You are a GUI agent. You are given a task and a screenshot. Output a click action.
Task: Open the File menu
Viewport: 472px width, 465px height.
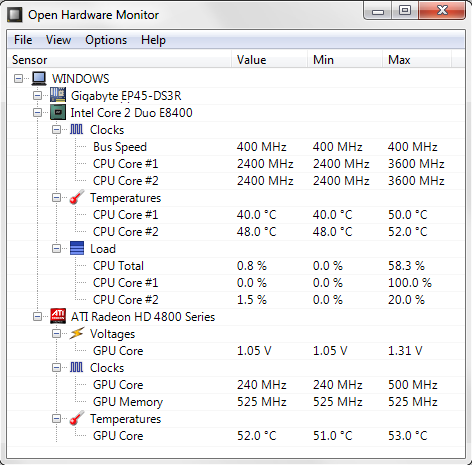[23, 40]
